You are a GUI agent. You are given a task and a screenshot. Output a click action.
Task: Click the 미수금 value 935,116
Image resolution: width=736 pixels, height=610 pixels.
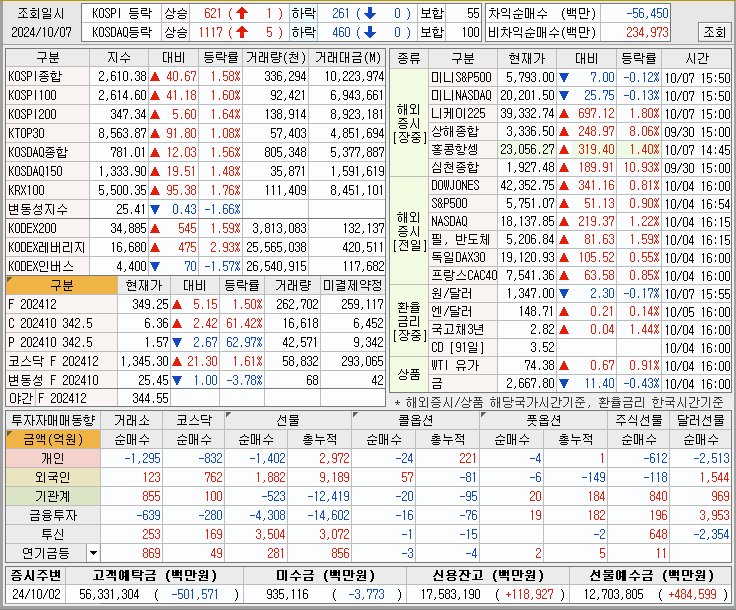pyautogui.click(x=287, y=595)
